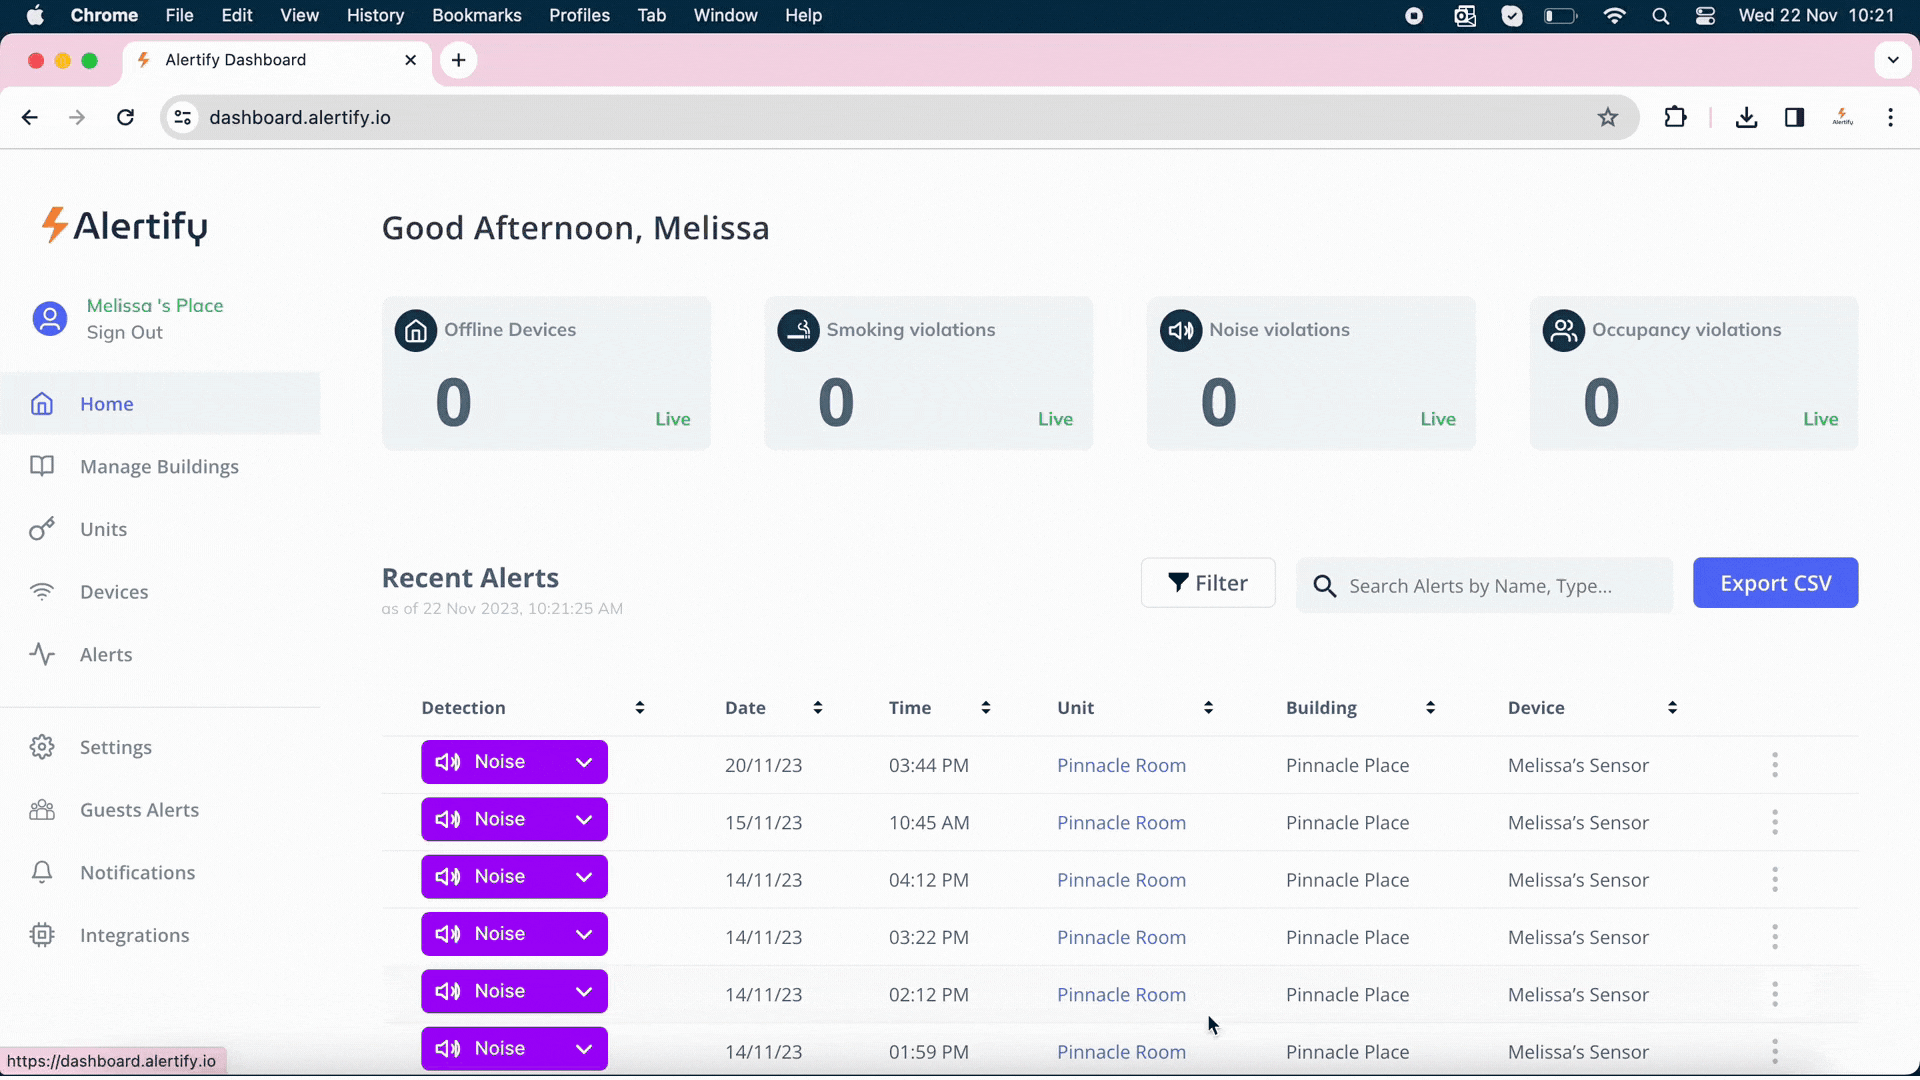Viewport: 1920px width, 1080px height.
Task: Open Devices wifi icon in sidebar
Action: [x=41, y=592]
